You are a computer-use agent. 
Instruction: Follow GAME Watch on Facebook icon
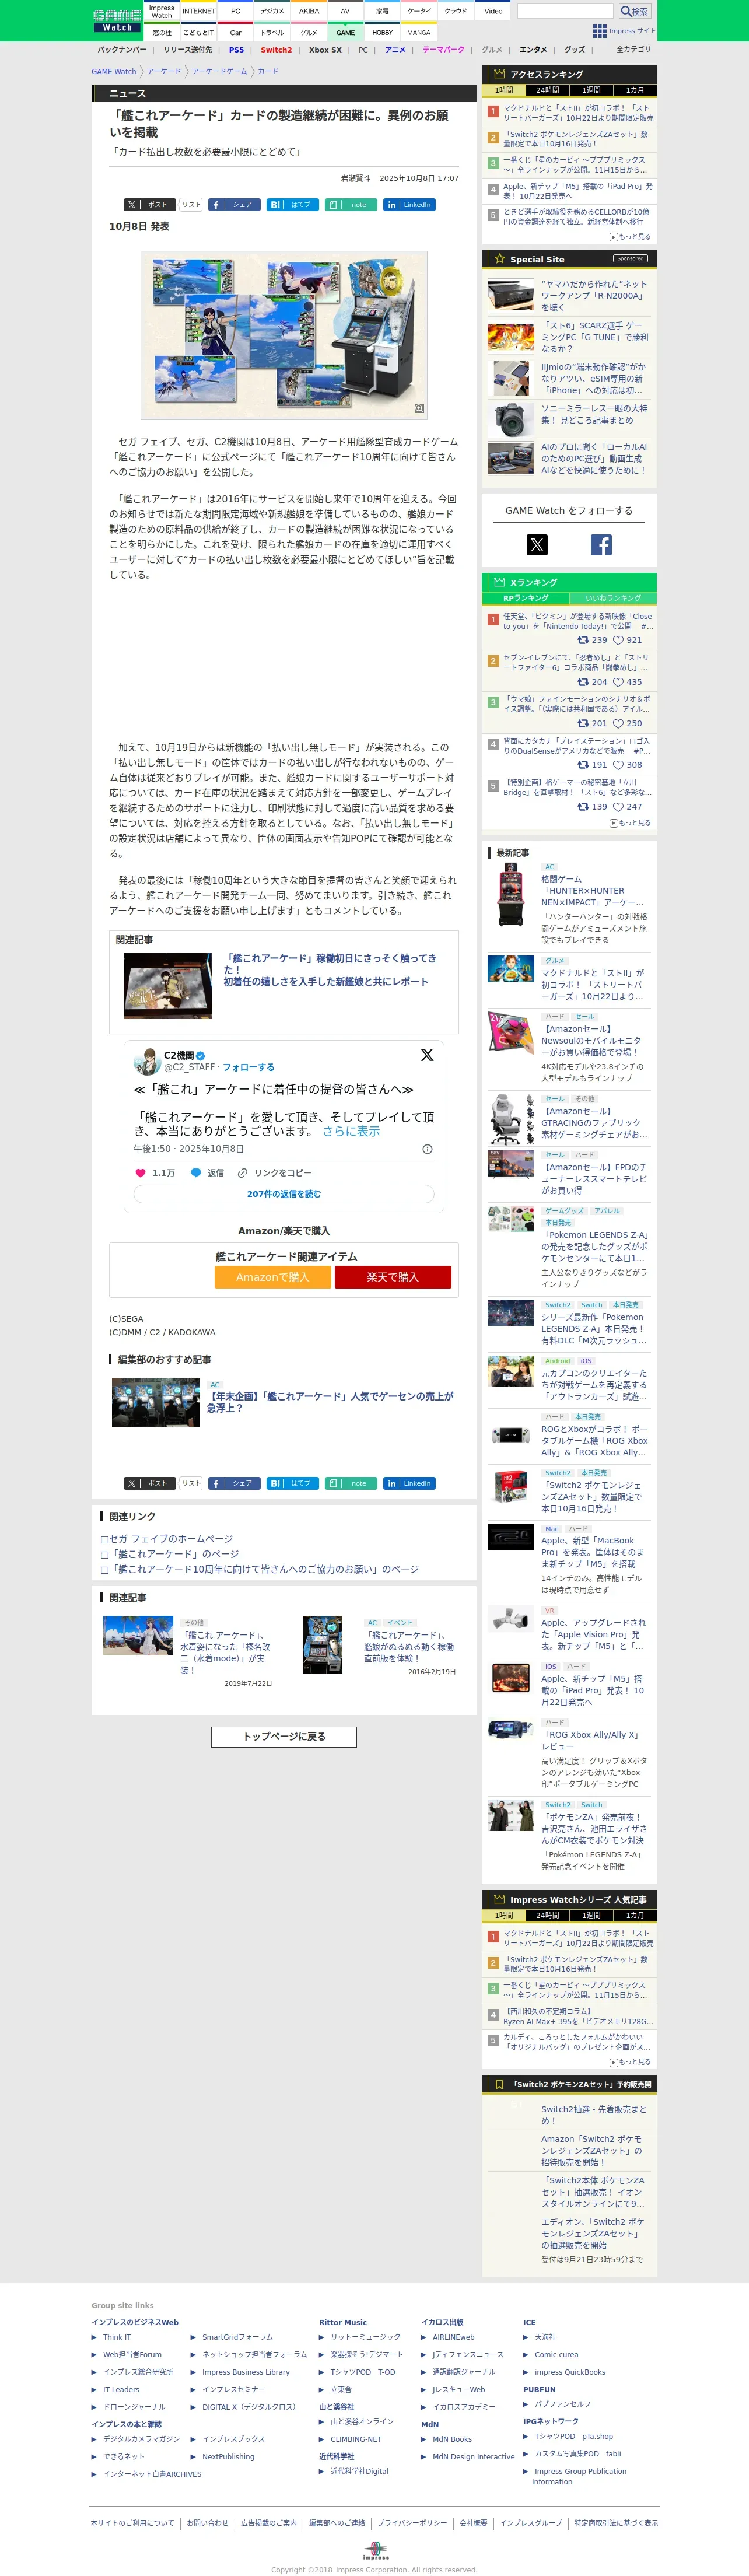[x=601, y=545]
